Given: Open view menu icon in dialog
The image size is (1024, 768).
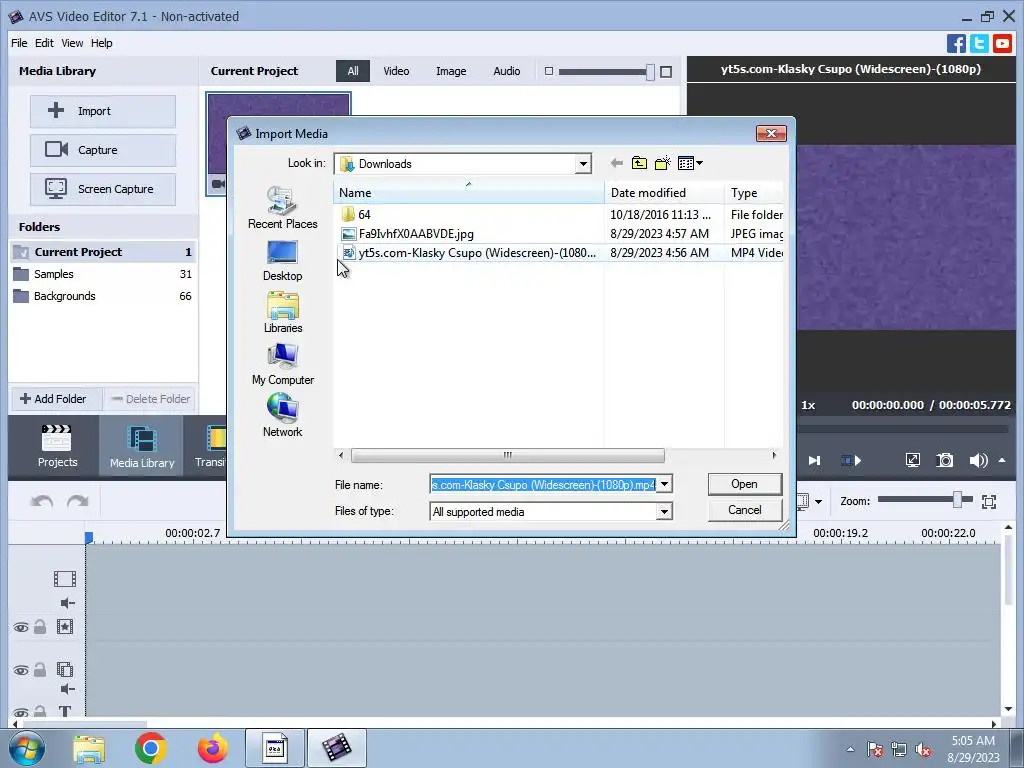Looking at the screenshot, I should (690, 163).
